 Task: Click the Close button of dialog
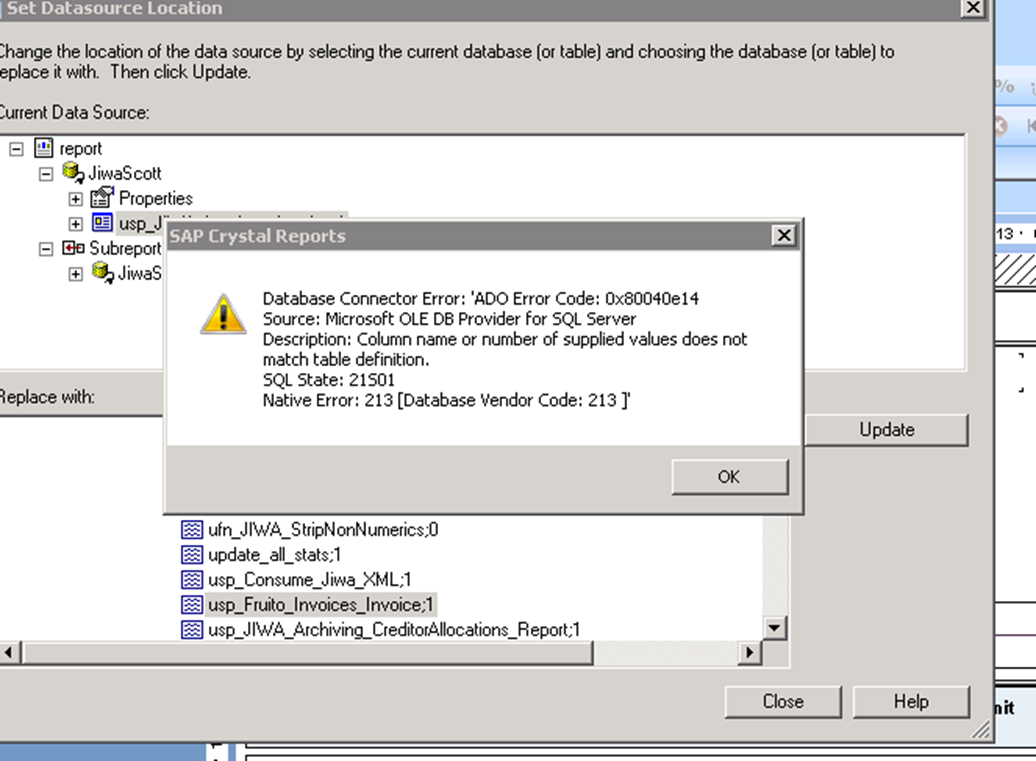[782, 702]
